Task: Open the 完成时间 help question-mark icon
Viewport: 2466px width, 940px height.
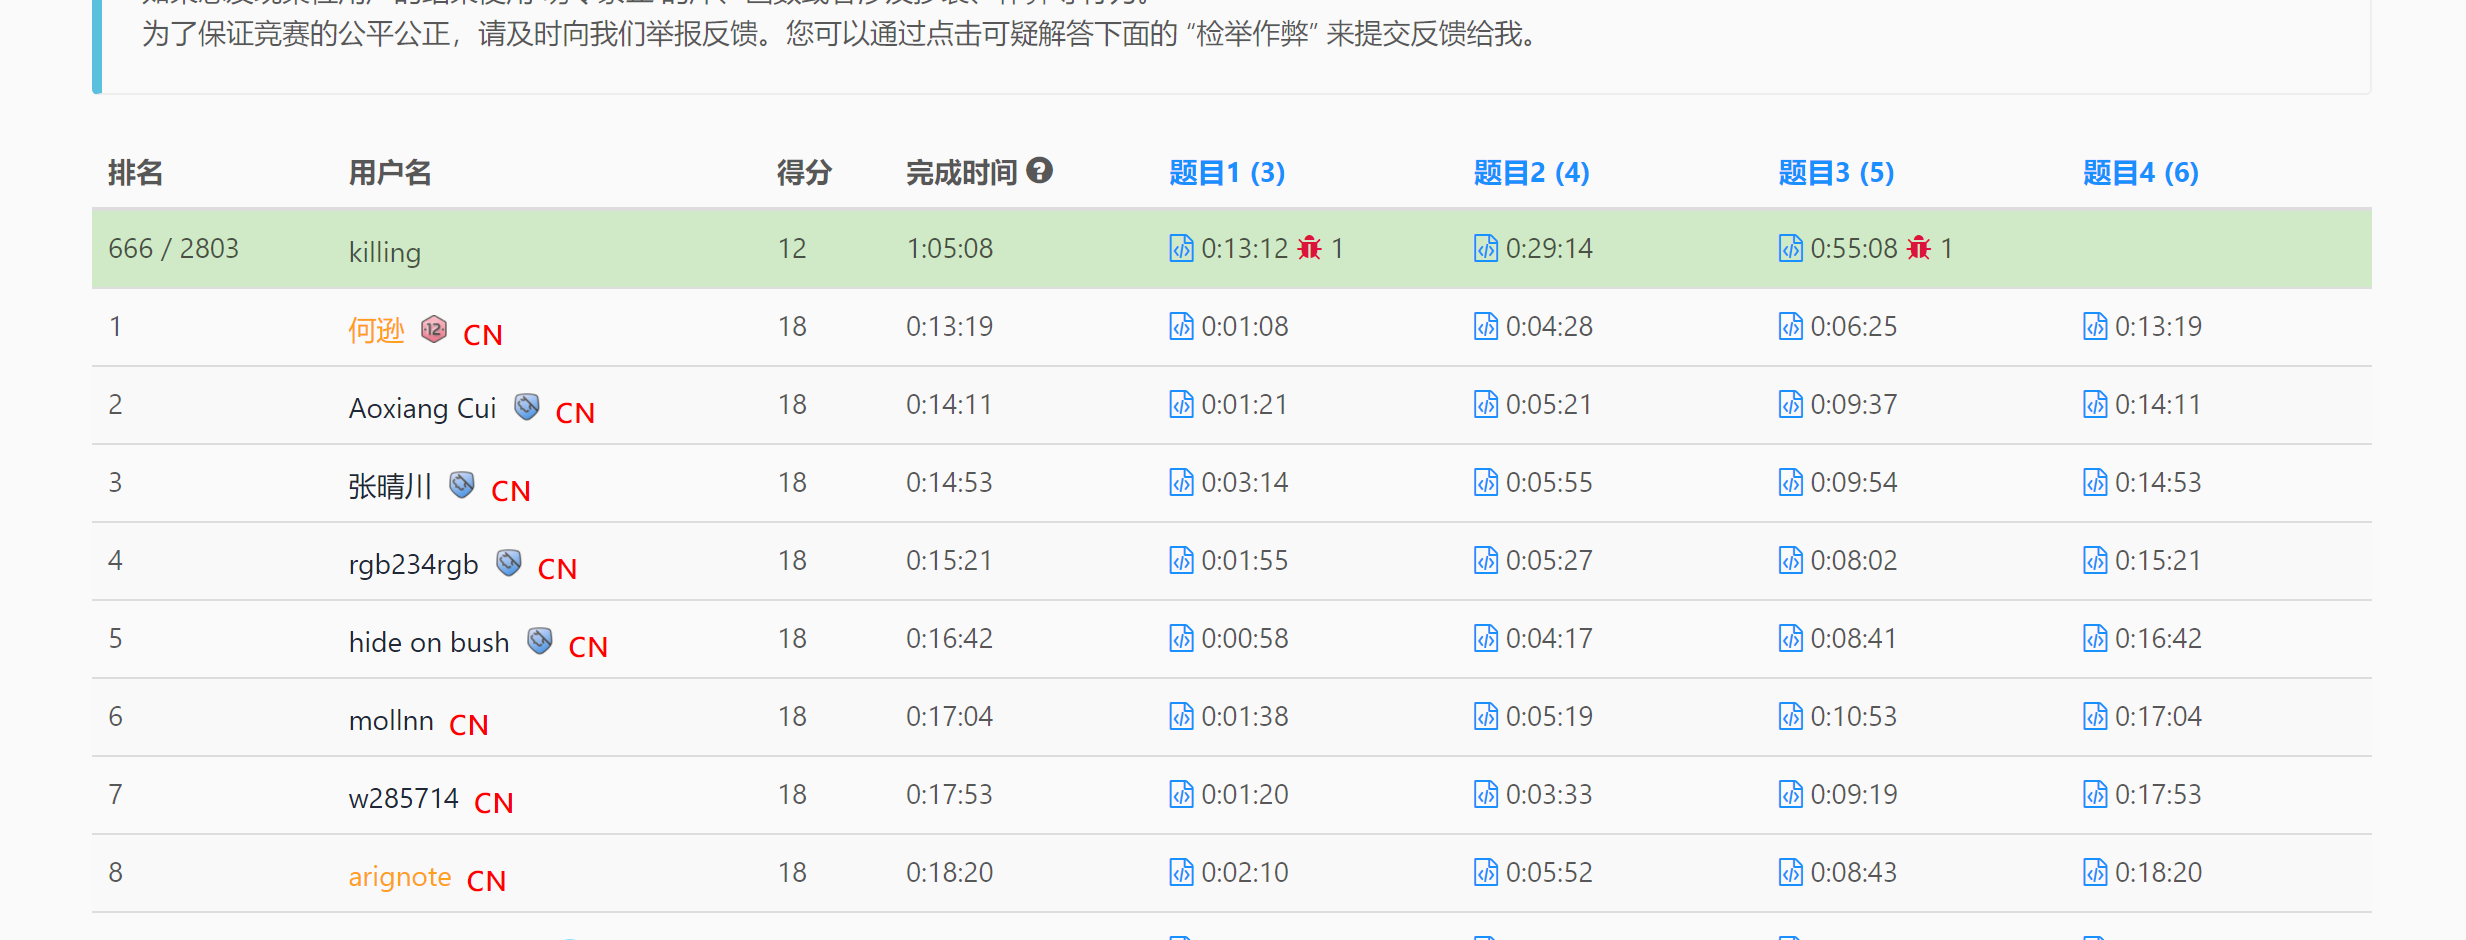Action: 1040,171
